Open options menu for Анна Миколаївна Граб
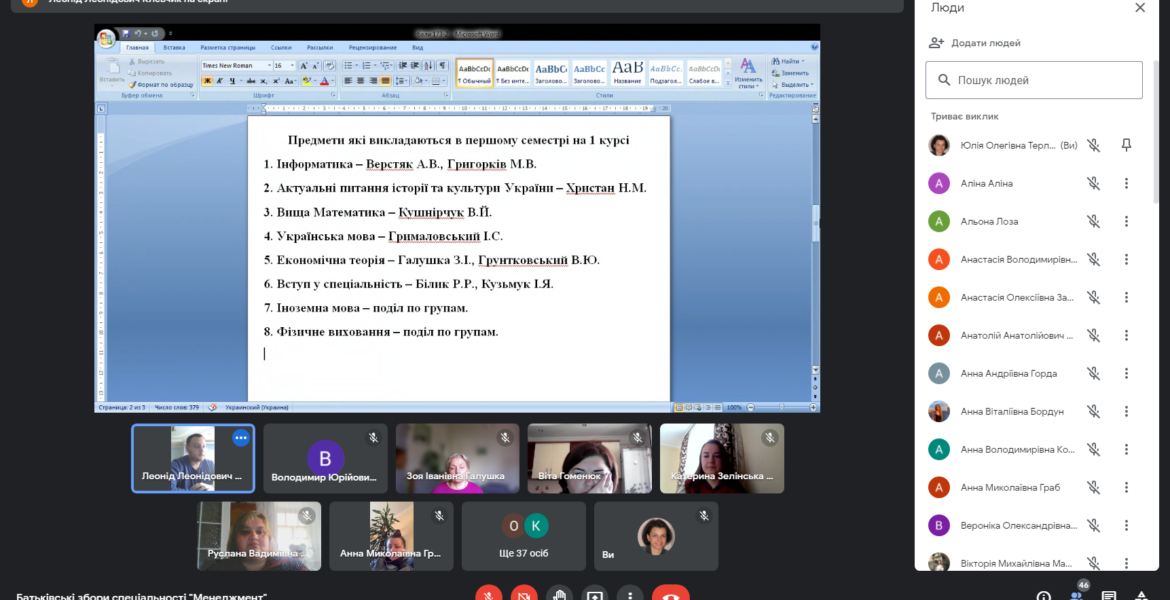 pyautogui.click(x=1126, y=487)
